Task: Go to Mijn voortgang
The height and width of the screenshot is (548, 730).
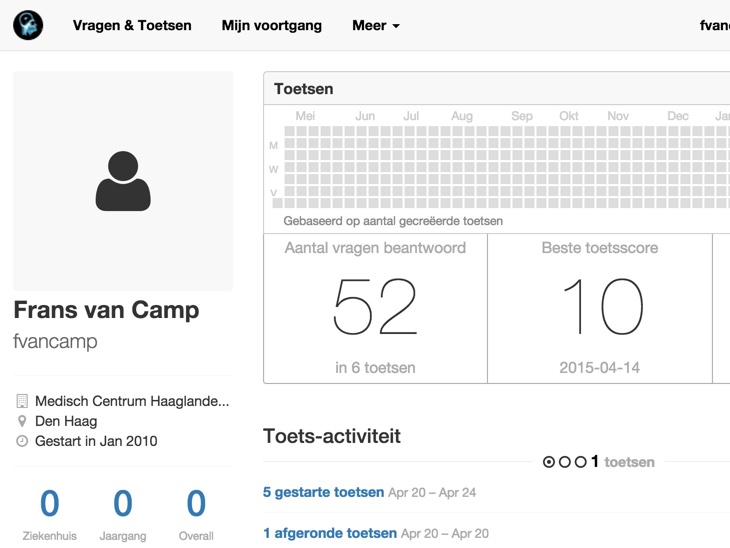Action: tap(272, 26)
